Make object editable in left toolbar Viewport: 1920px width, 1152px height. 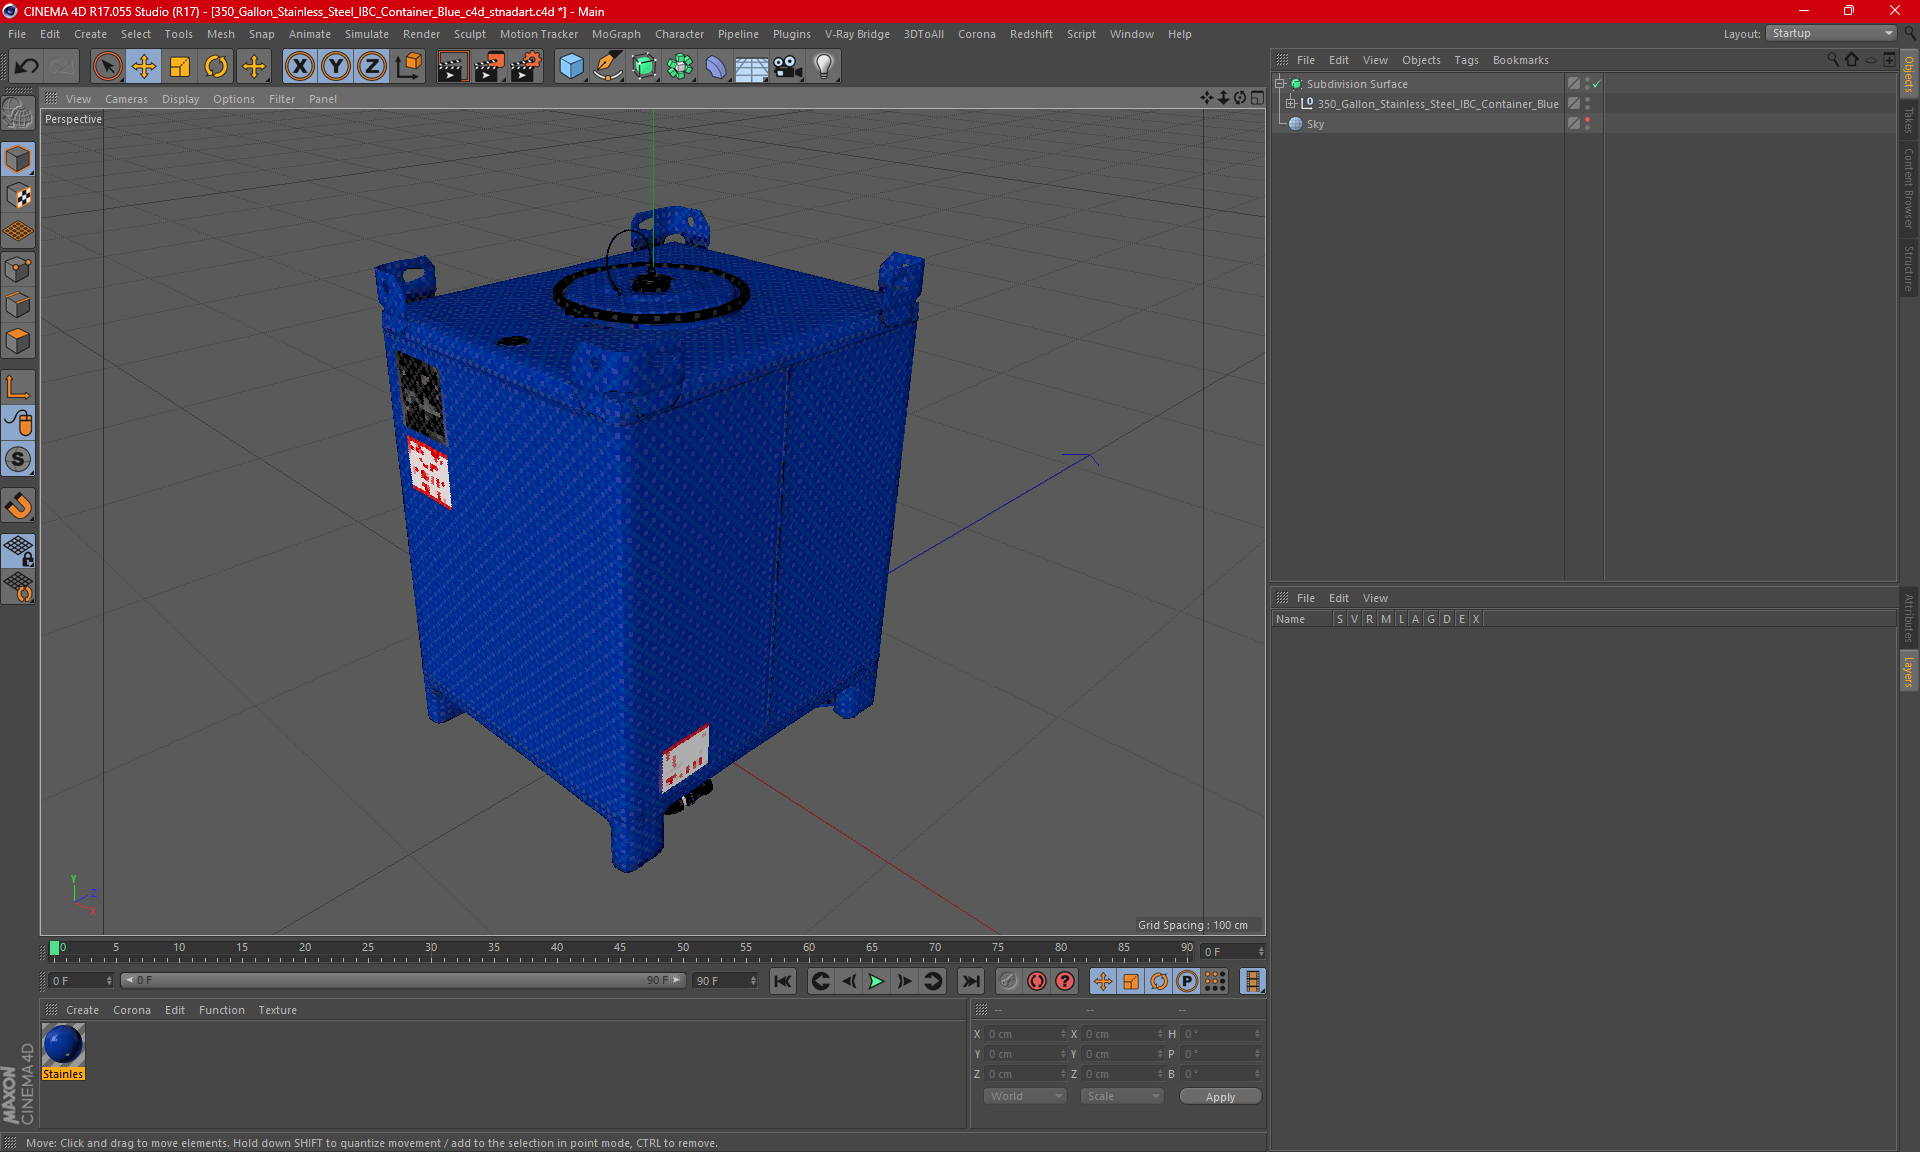[18, 113]
